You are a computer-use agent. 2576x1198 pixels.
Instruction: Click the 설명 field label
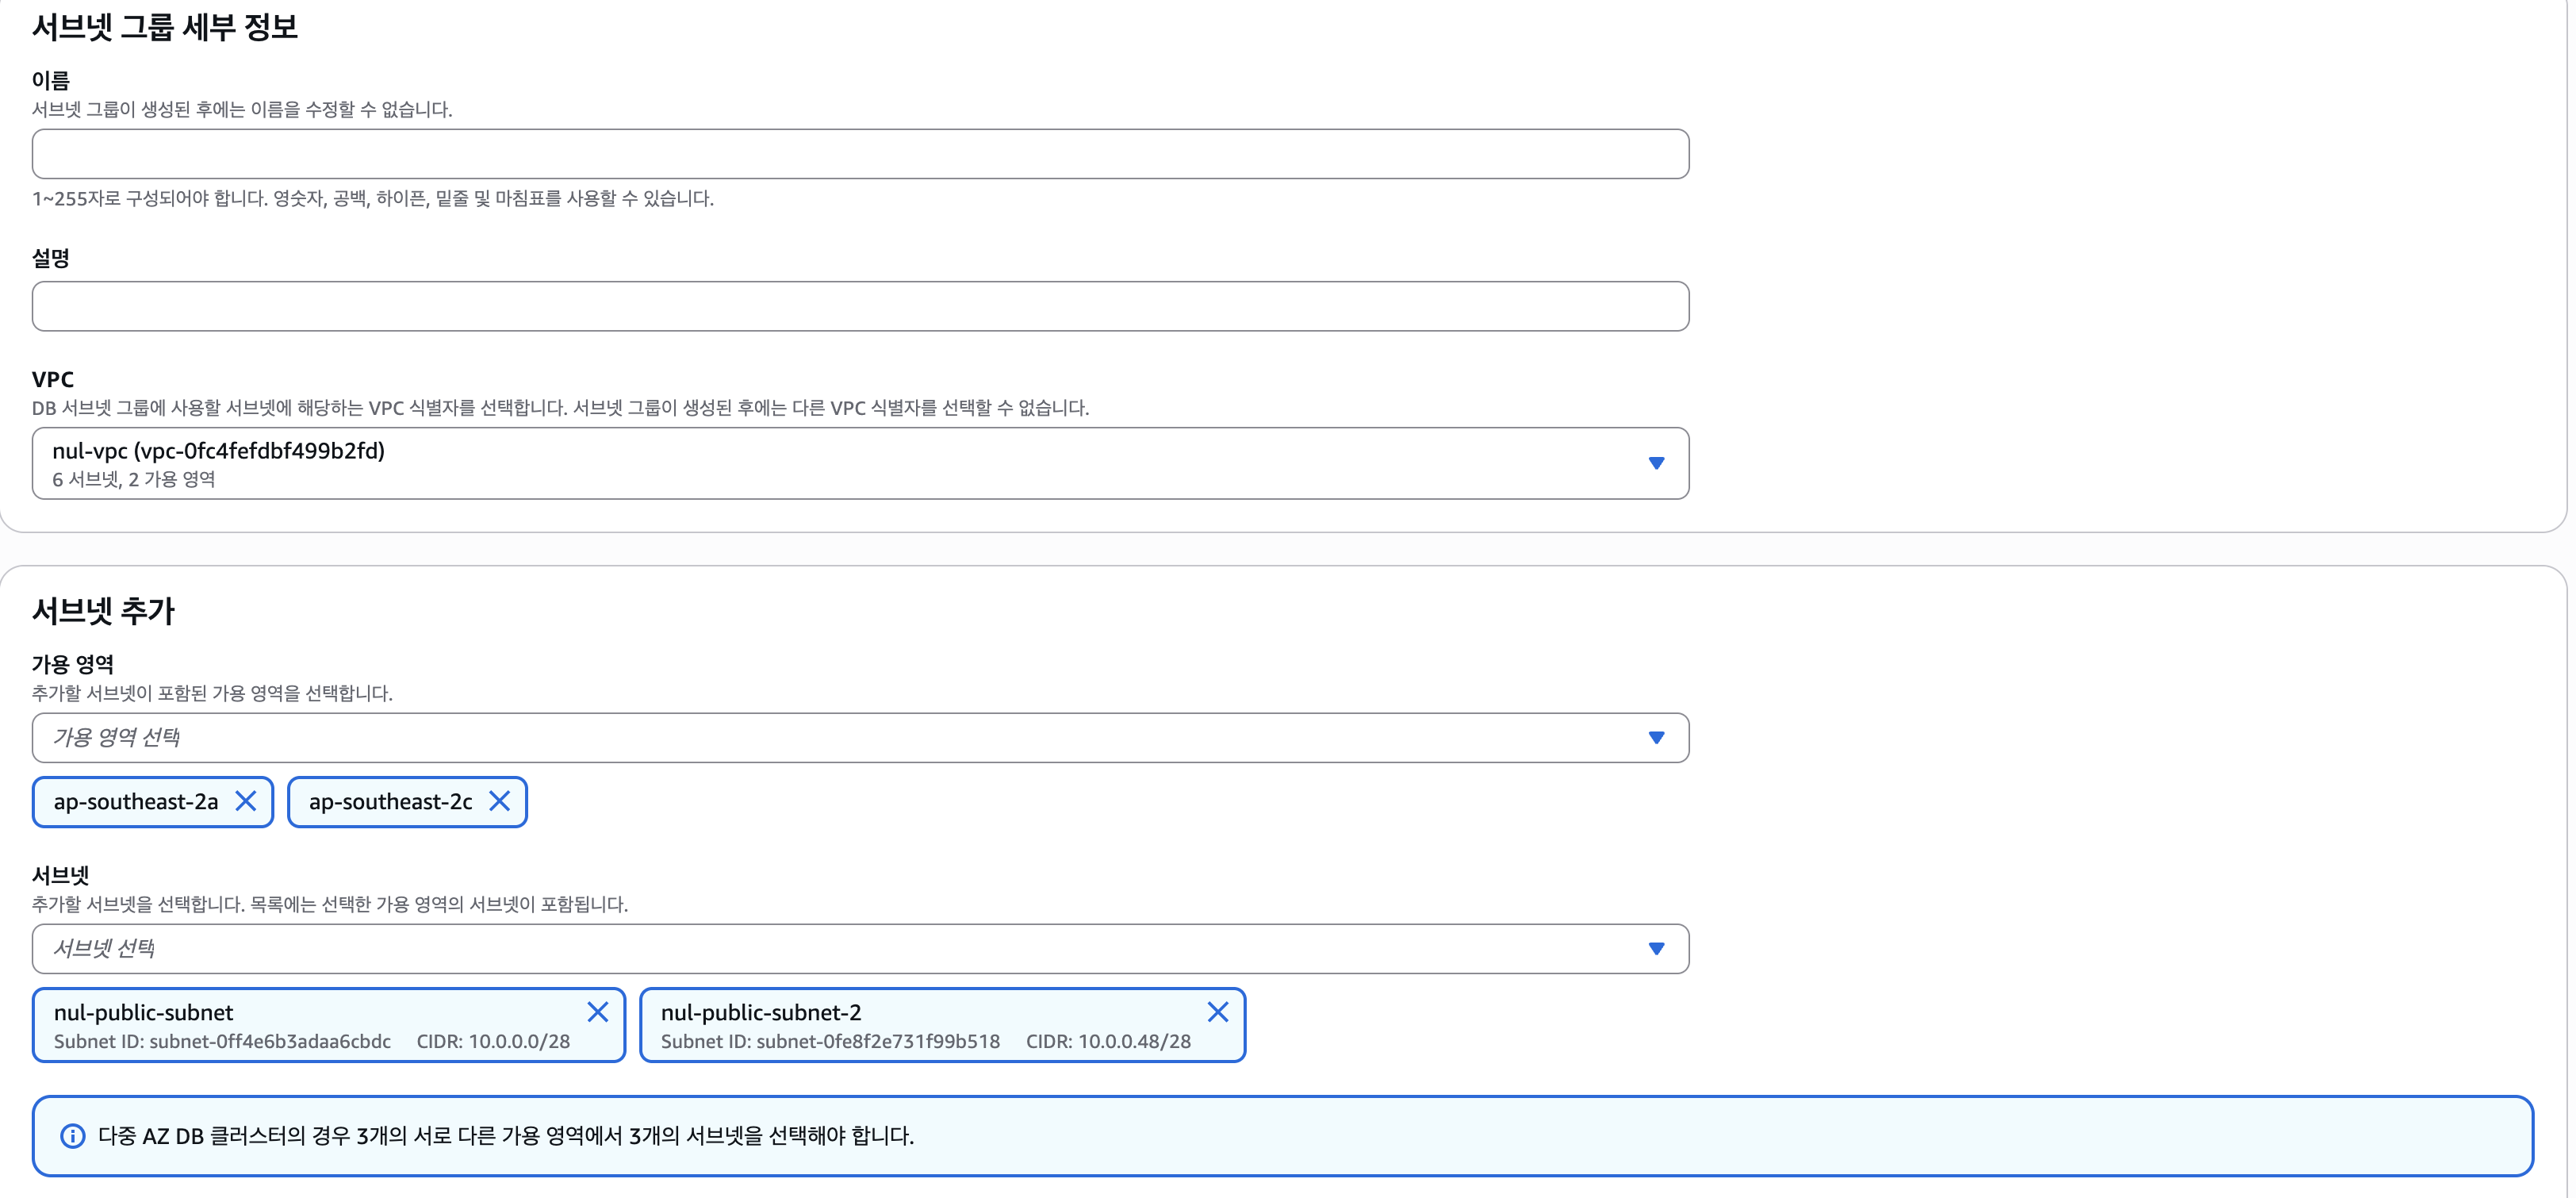[51, 259]
